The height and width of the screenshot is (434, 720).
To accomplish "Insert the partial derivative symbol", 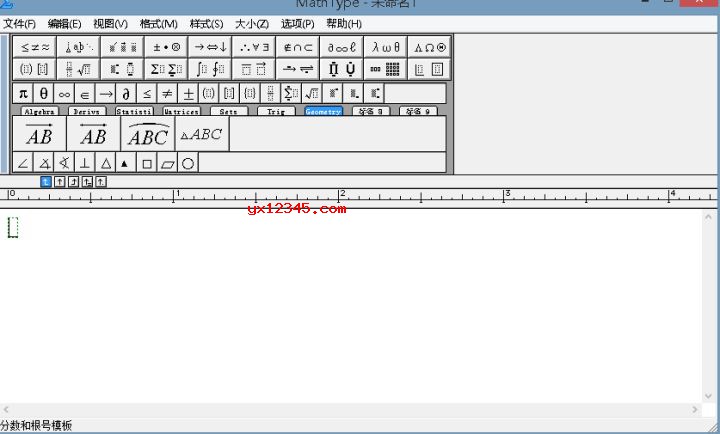I will [126, 94].
